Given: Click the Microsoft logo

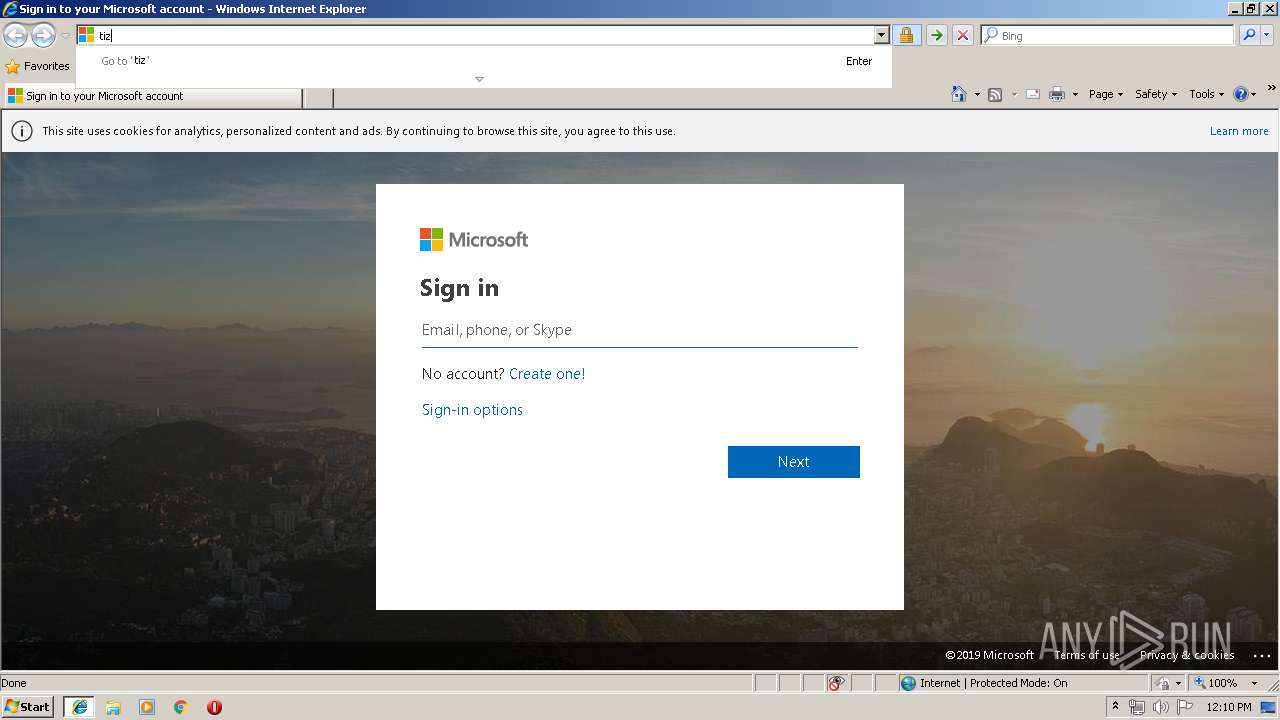Looking at the screenshot, I should pyautogui.click(x=474, y=239).
